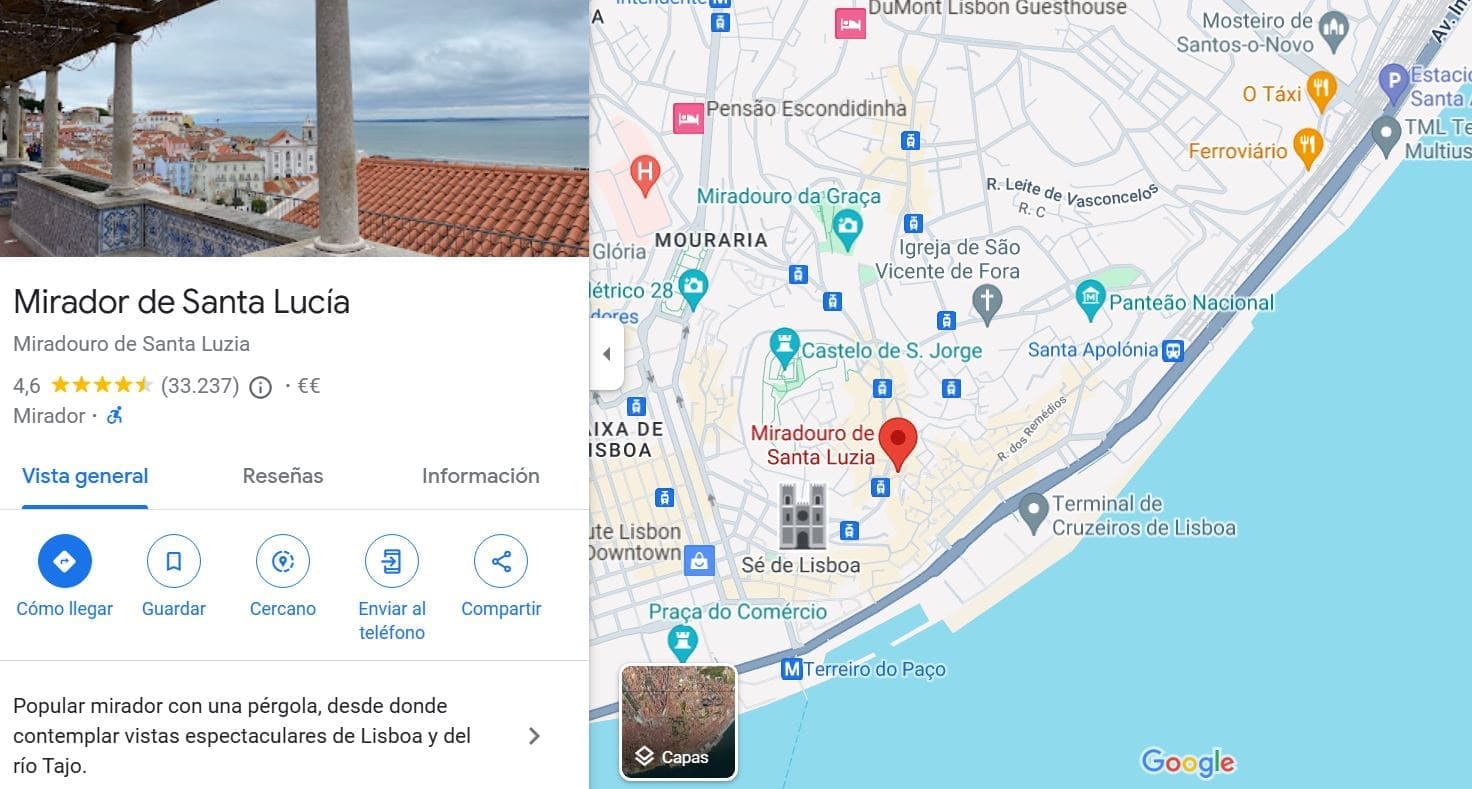Open the place photo of the viewpoint
The image size is (1472, 789).
[x=294, y=128]
